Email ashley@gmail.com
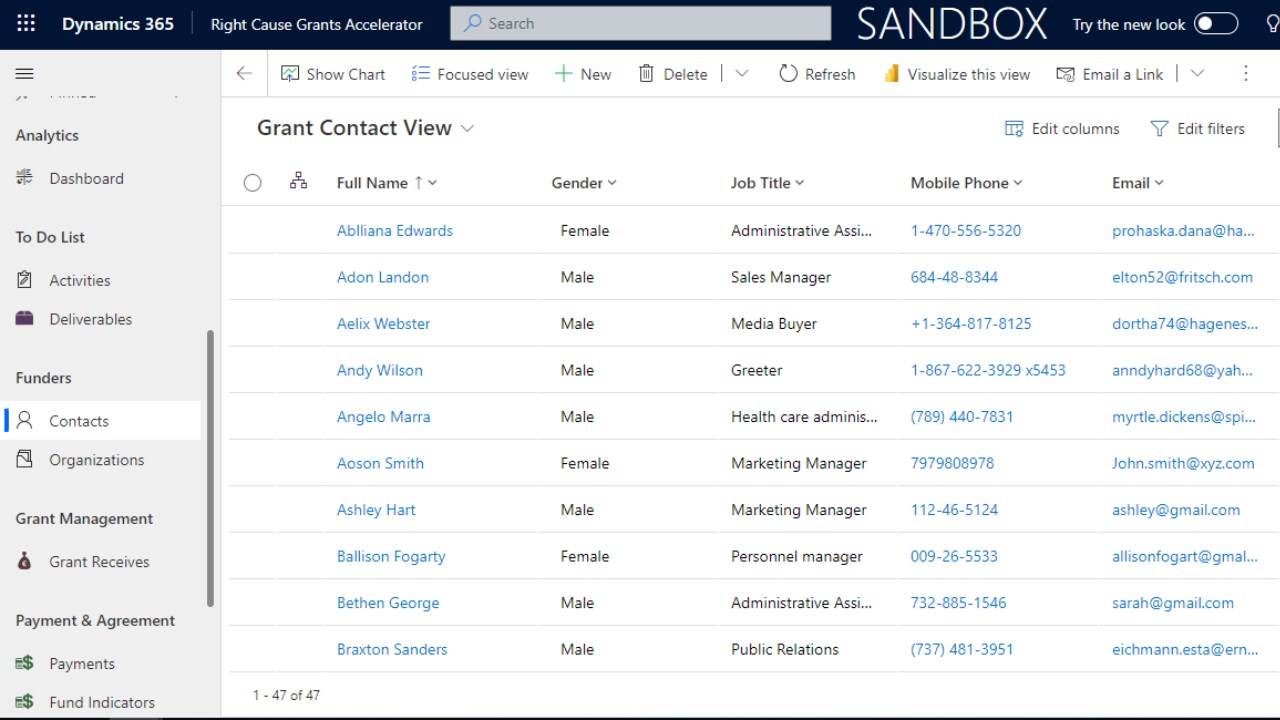This screenshot has width=1280, height=720. point(1176,509)
